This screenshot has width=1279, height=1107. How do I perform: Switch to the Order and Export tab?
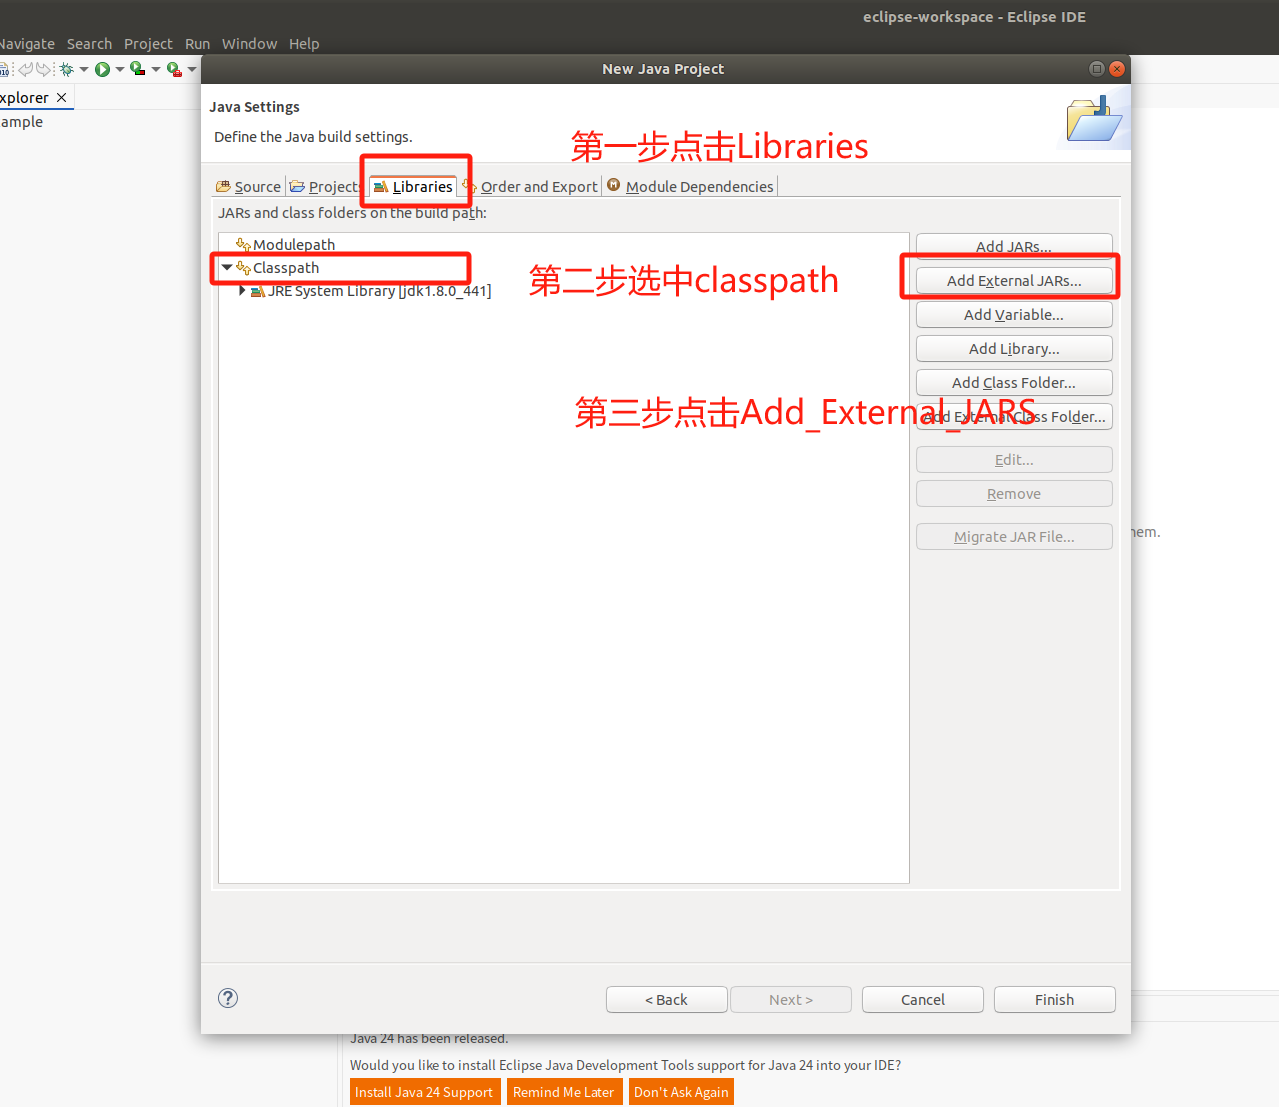pyautogui.click(x=530, y=186)
